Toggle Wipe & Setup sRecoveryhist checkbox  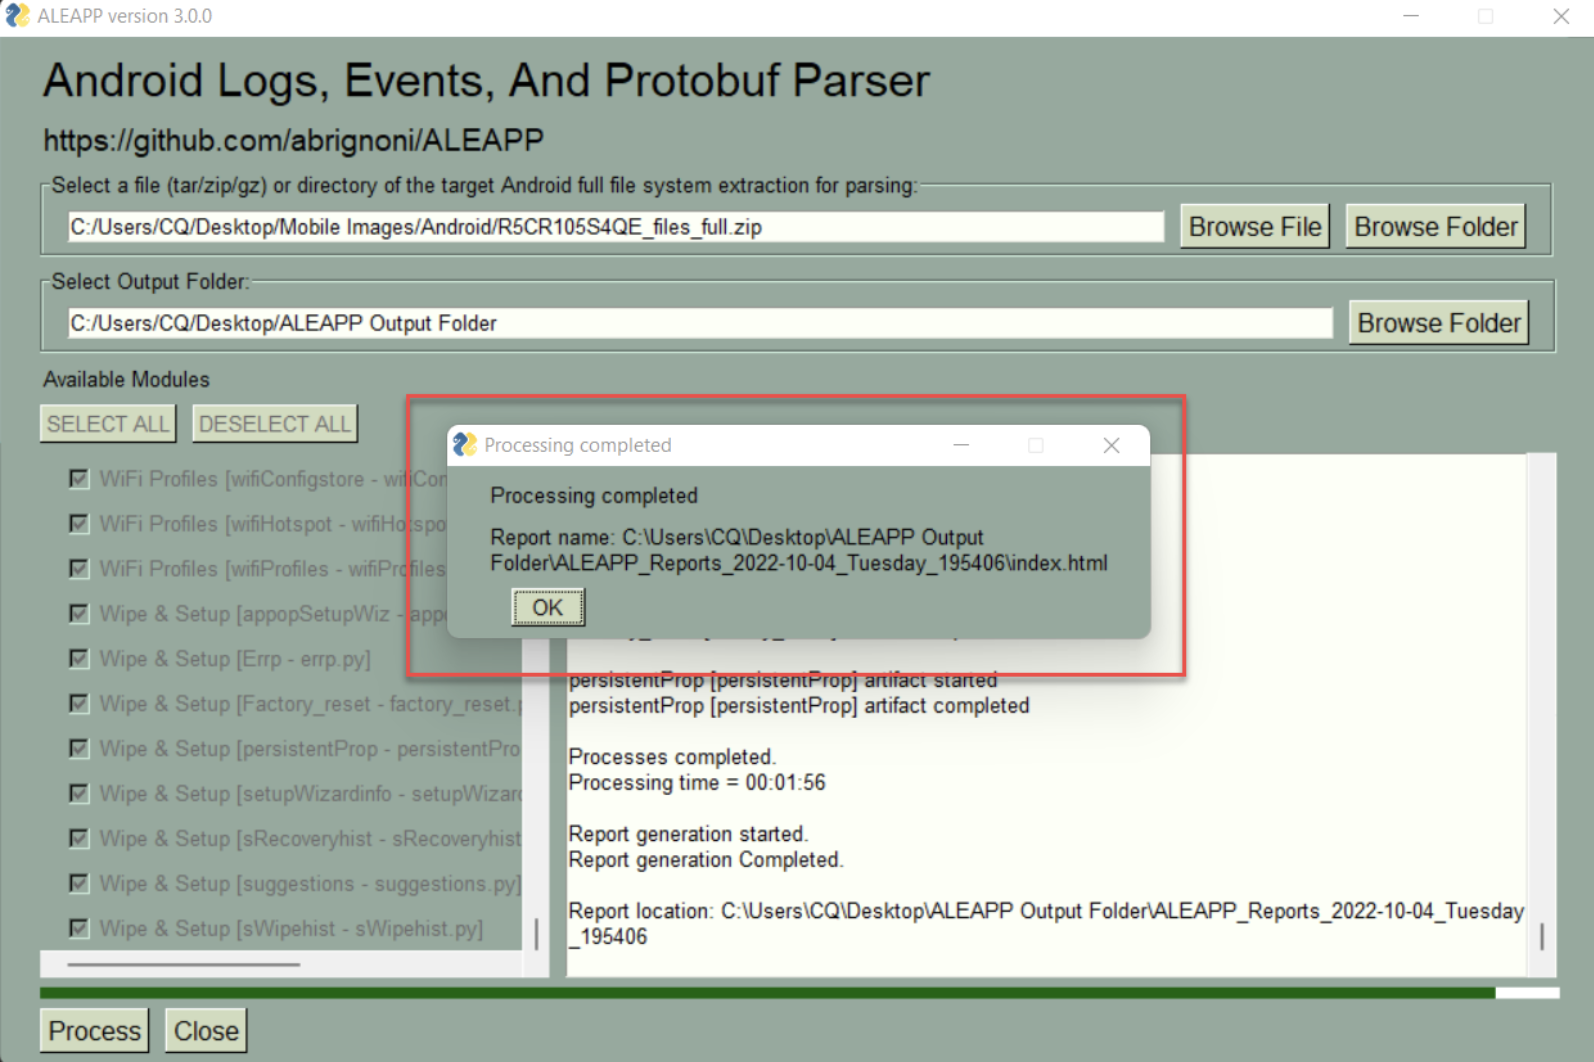[79, 839]
